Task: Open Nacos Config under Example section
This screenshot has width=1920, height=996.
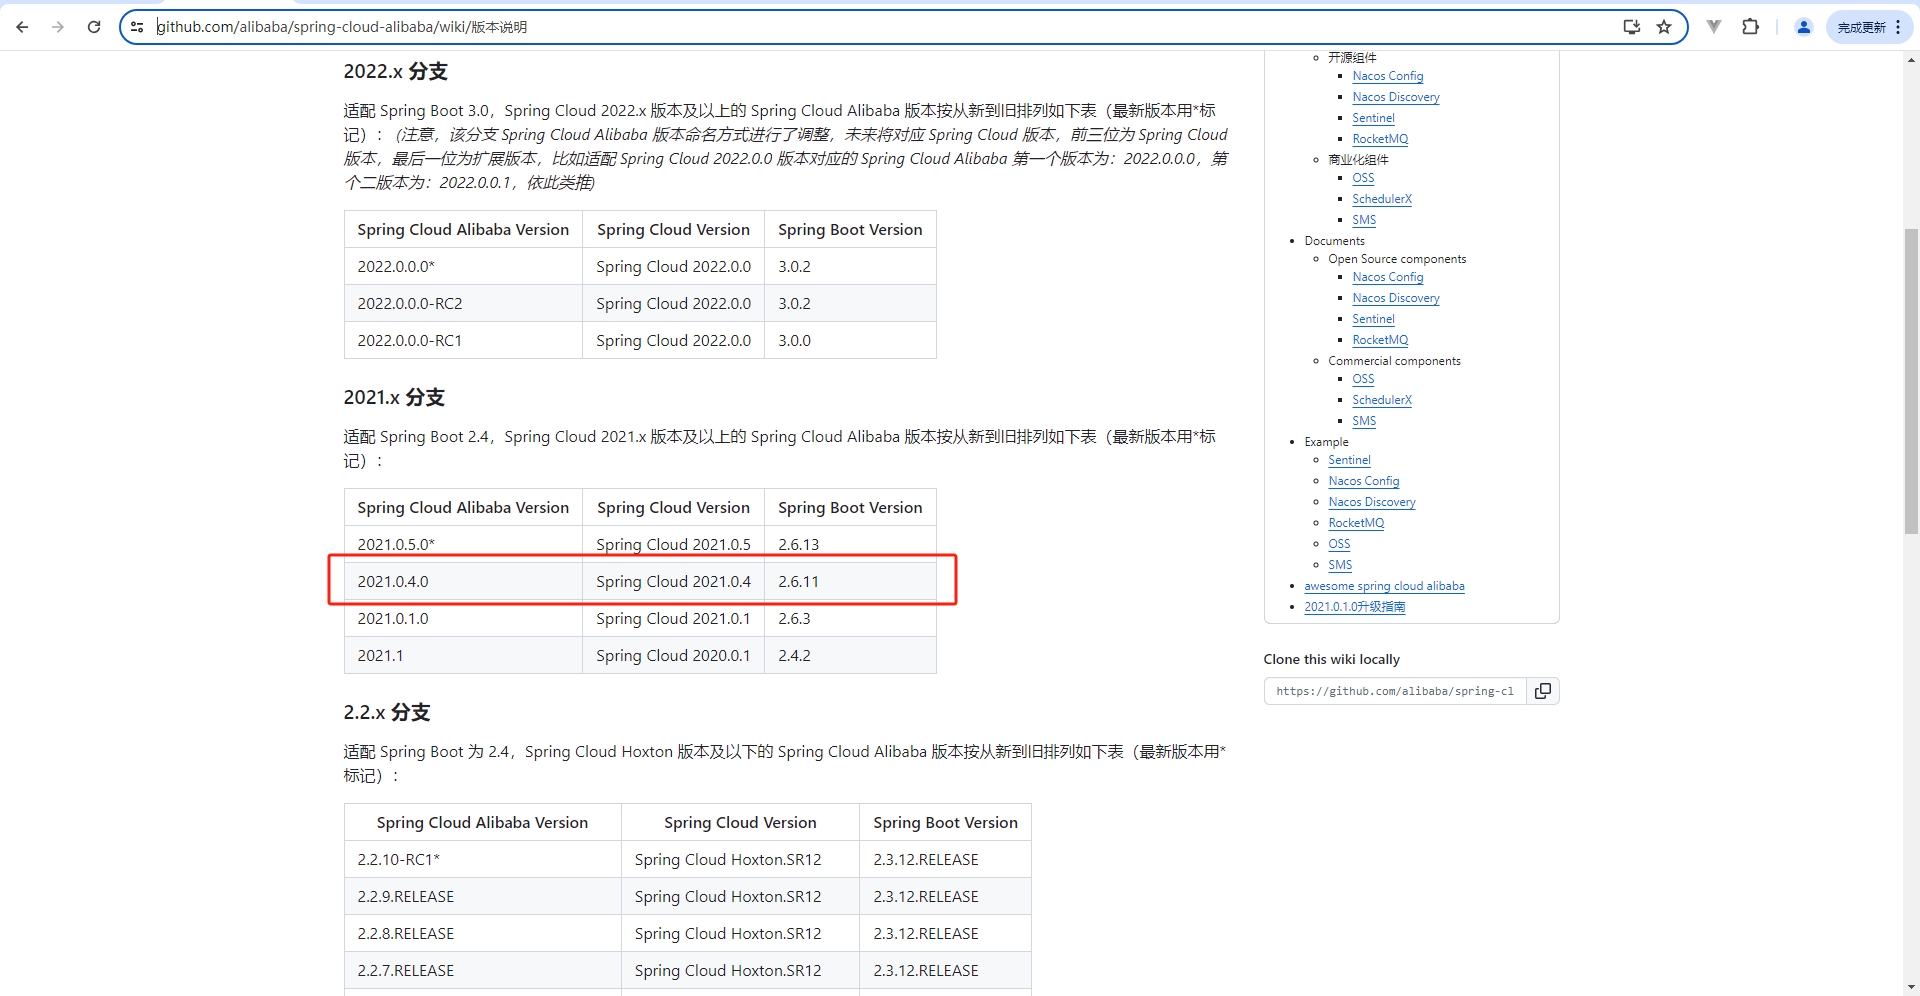Action: (1363, 481)
